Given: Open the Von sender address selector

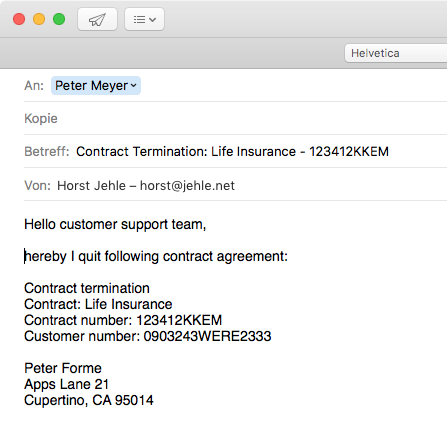Looking at the screenshot, I should 146,185.
